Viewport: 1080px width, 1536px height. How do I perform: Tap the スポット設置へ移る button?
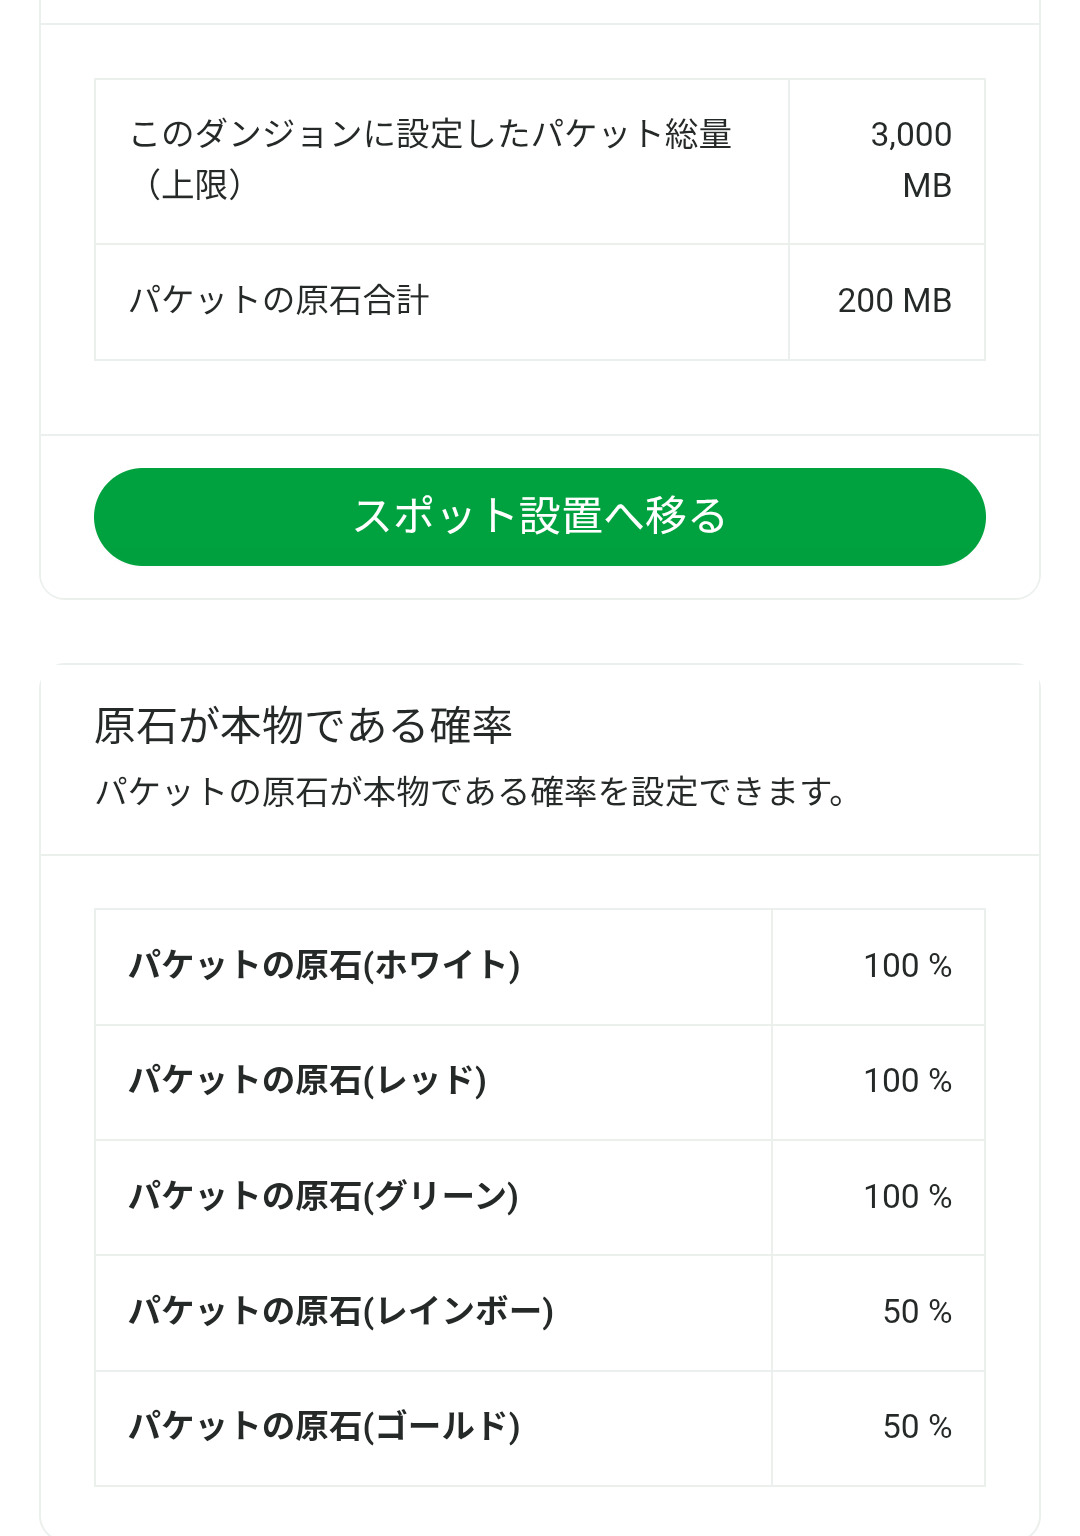point(540,517)
